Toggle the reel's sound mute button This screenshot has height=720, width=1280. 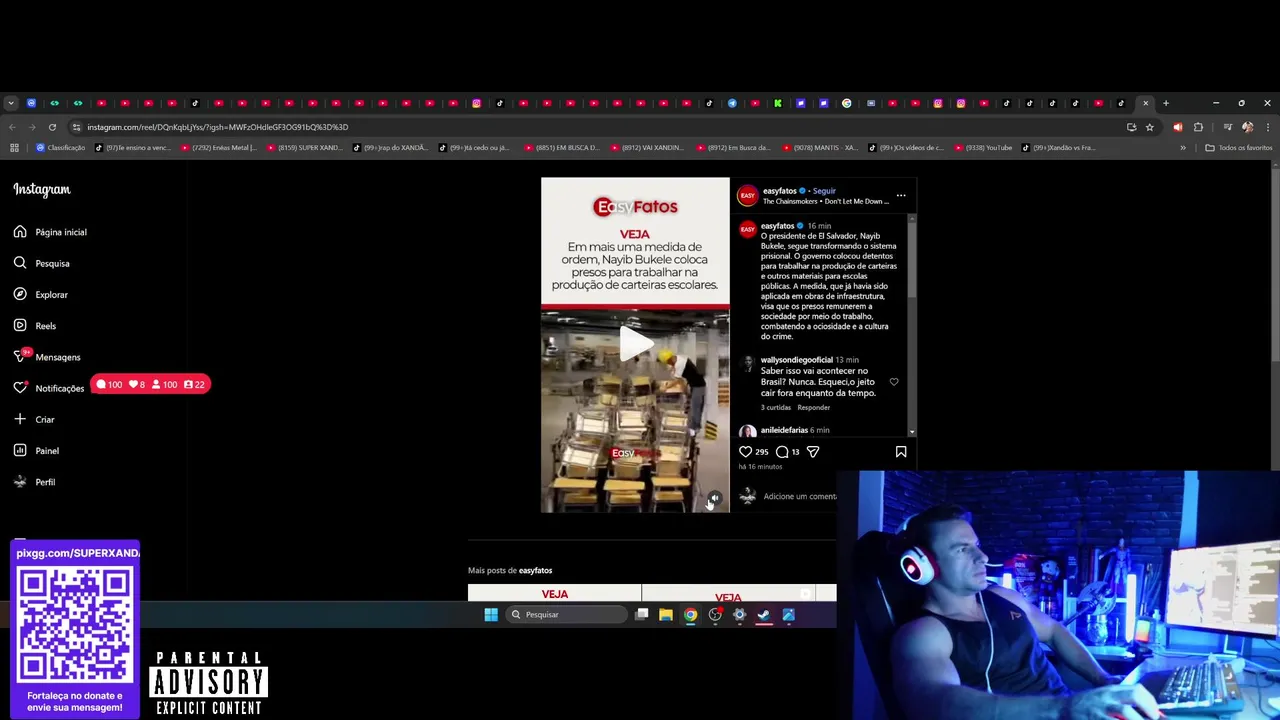coord(714,497)
